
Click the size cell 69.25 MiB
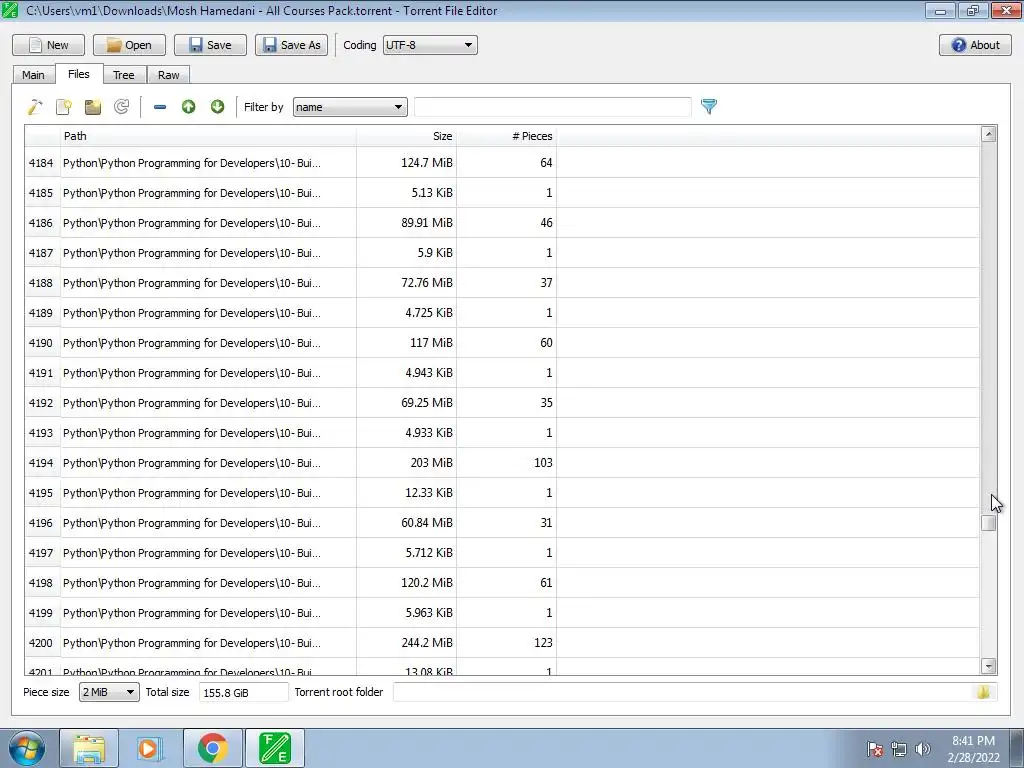406,403
